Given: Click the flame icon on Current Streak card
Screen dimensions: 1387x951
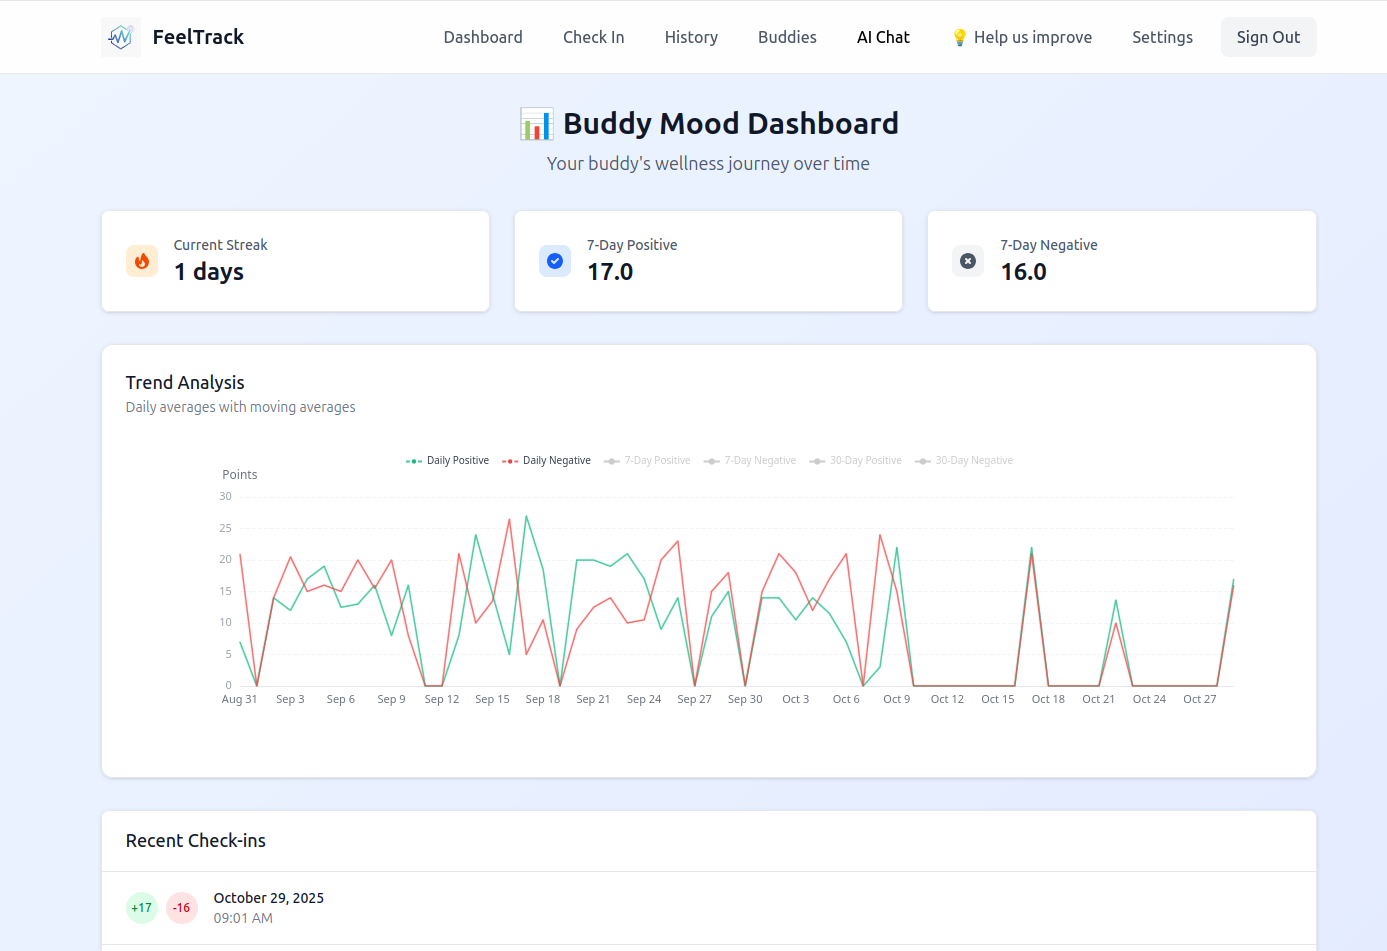Looking at the screenshot, I should [141, 261].
